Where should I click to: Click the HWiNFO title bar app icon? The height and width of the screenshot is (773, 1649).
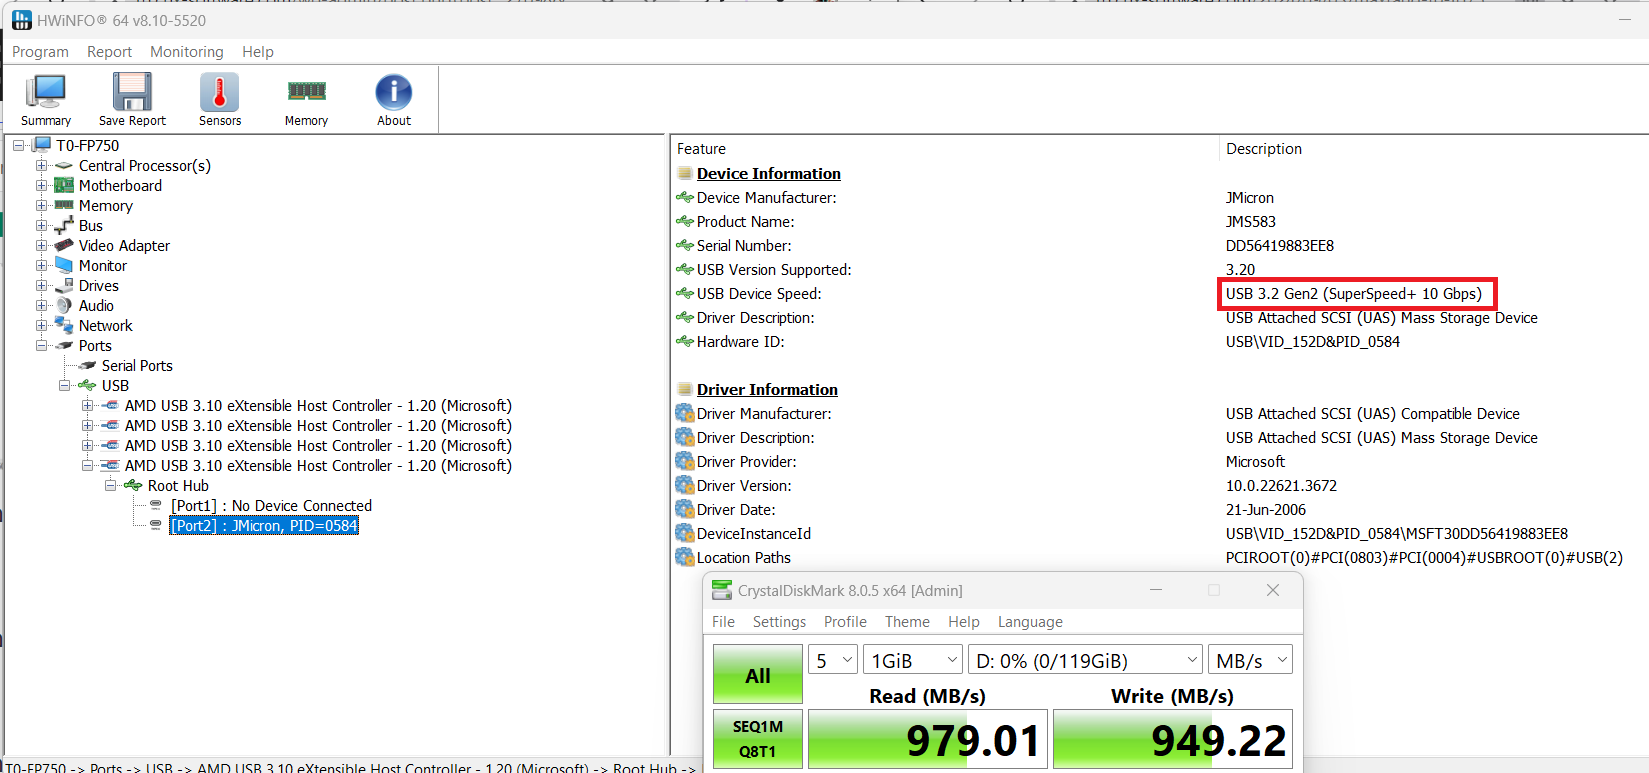[x=21, y=20]
